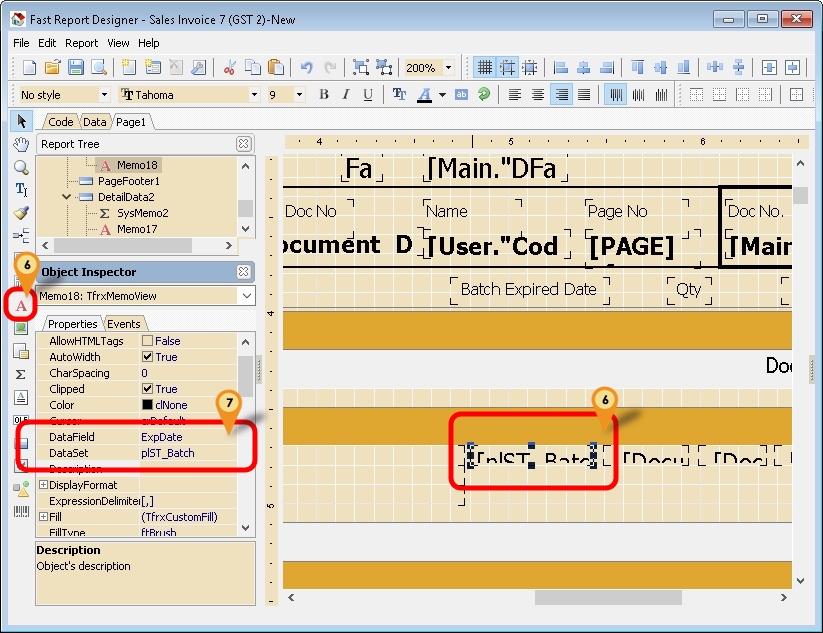This screenshot has height=633, width=823.
Task: Activate the Zoom magnifier tool
Action: pos(21,167)
